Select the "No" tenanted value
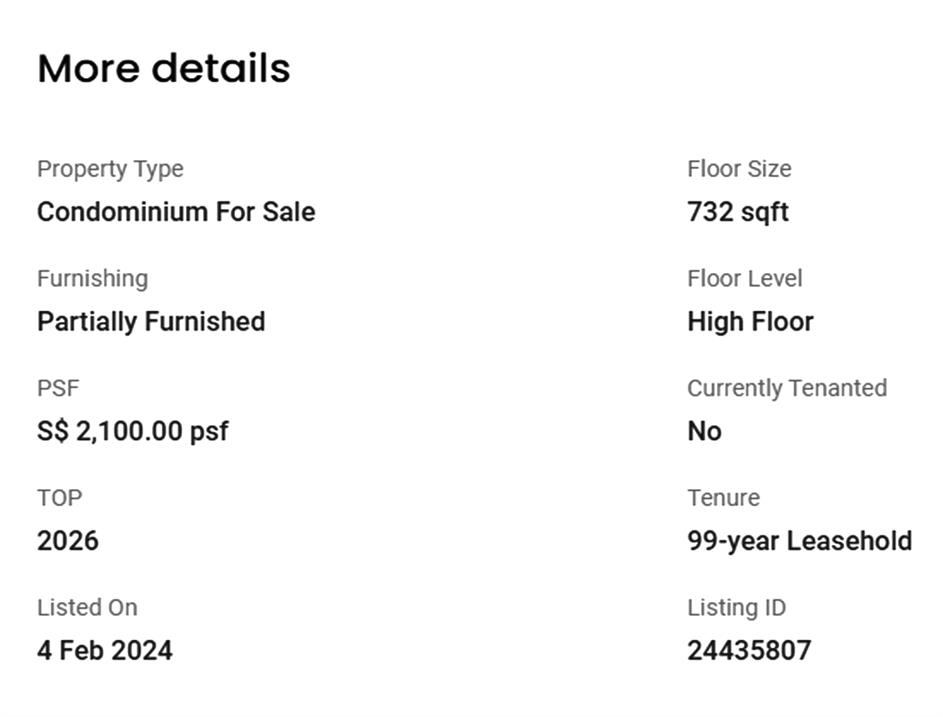This screenshot has height=717, width=943. 704,432
